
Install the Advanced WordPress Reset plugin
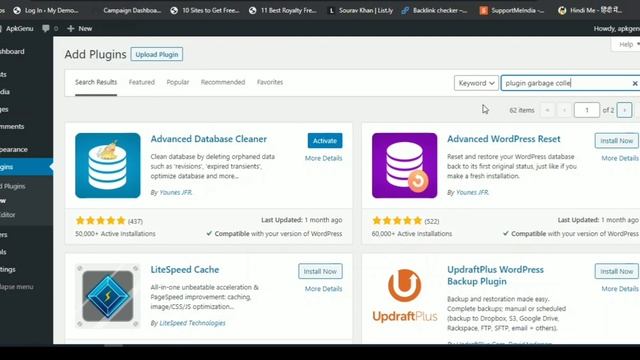coord(616,140)
